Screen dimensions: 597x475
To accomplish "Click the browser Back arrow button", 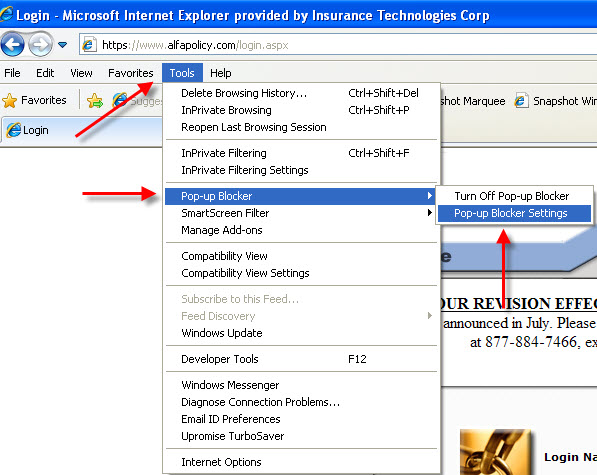I will (x=12, y=45).
